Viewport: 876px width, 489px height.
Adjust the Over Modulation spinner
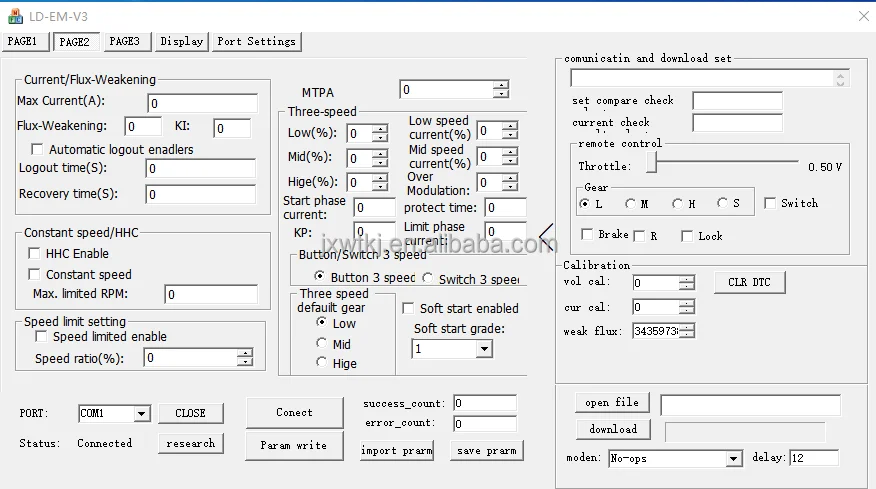(x=510, y=182)
